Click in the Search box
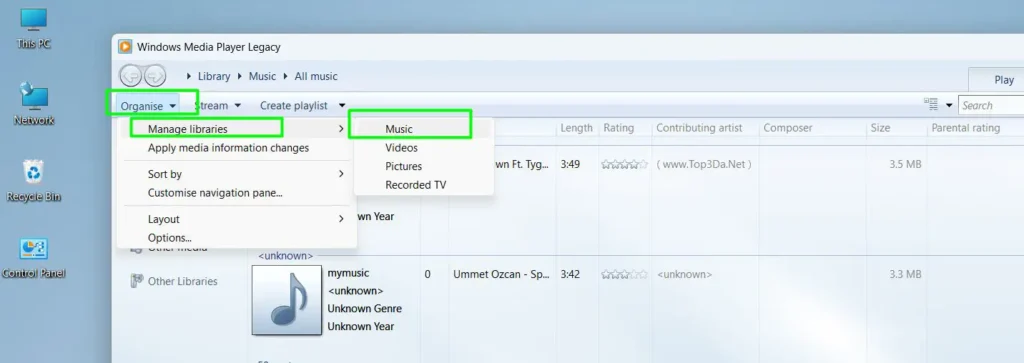Image resolution: width=1024 pixels, height=363 pixels. 991,105
